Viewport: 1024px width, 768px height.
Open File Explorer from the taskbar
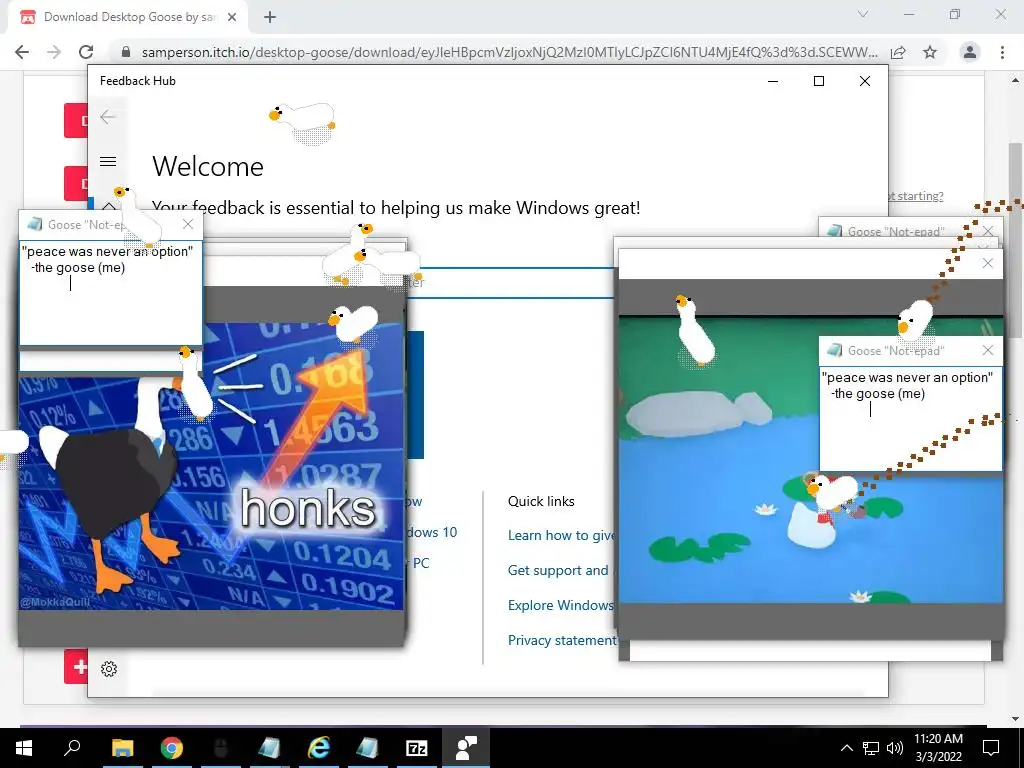point(123,748)
